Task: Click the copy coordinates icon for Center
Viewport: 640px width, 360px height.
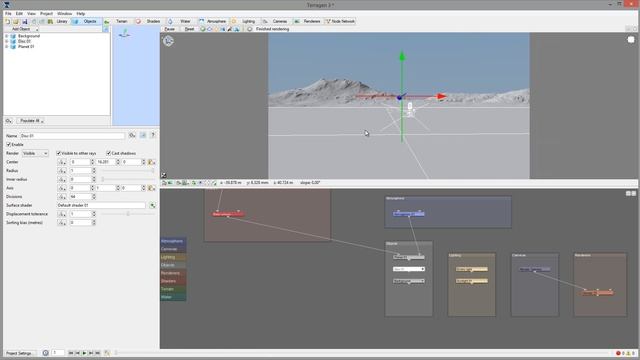Action: click(x=151, y=162)
